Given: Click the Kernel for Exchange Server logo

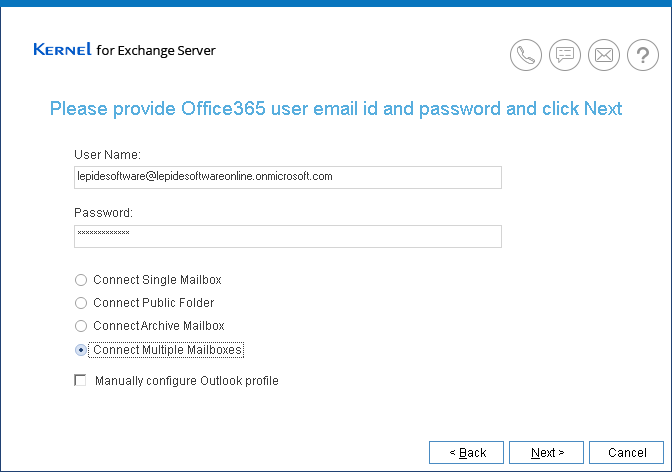Looking at the screenshot, I should coord(124,50).
